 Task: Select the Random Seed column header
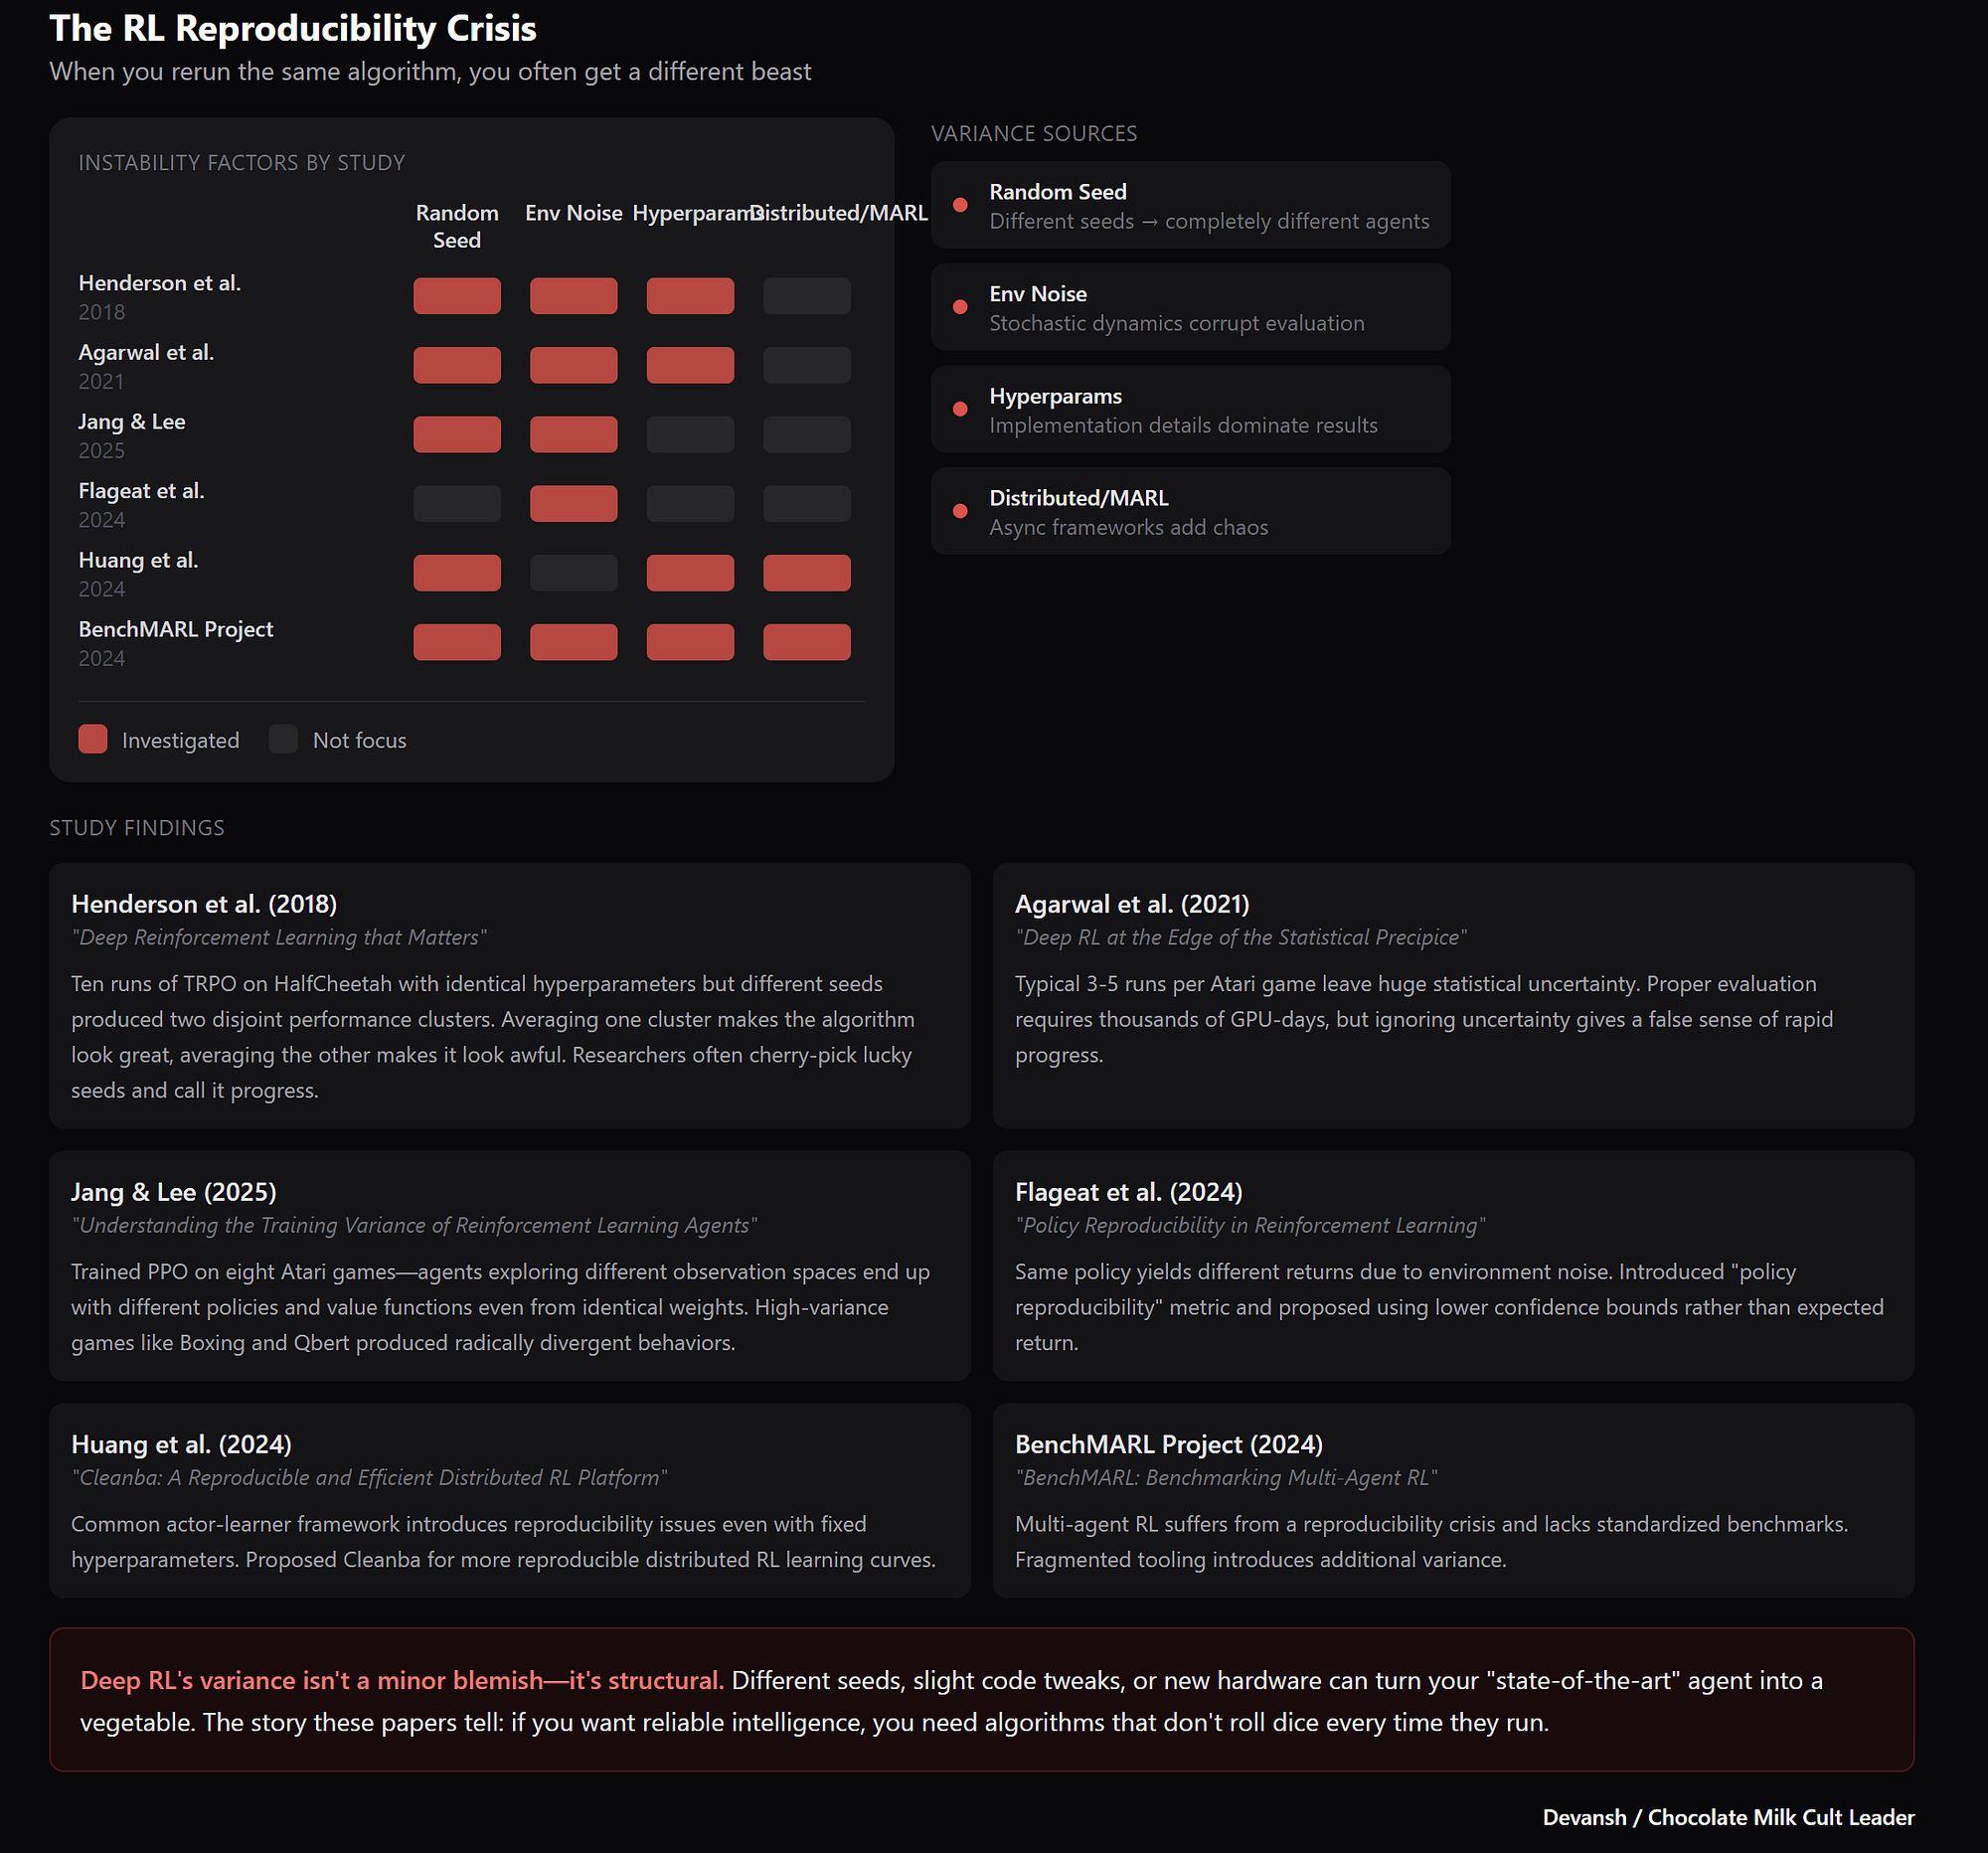(x=457, y=226)
